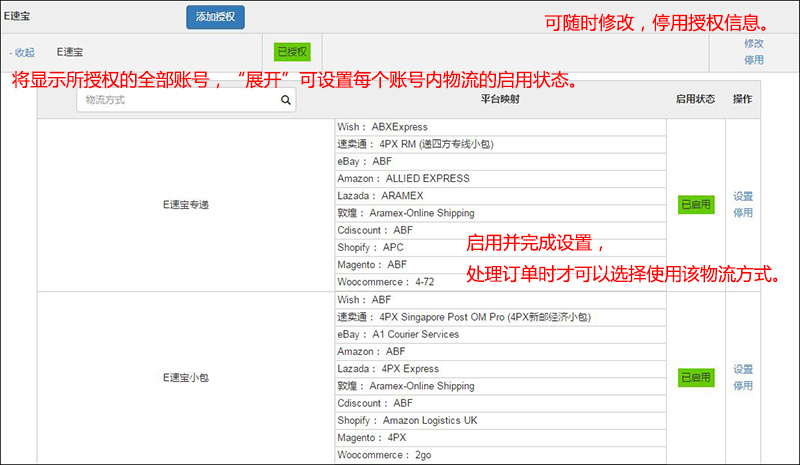Viewport: 800px width, 465px height.
Task: Click the 操作 column header
Action: tap(742, 99)
